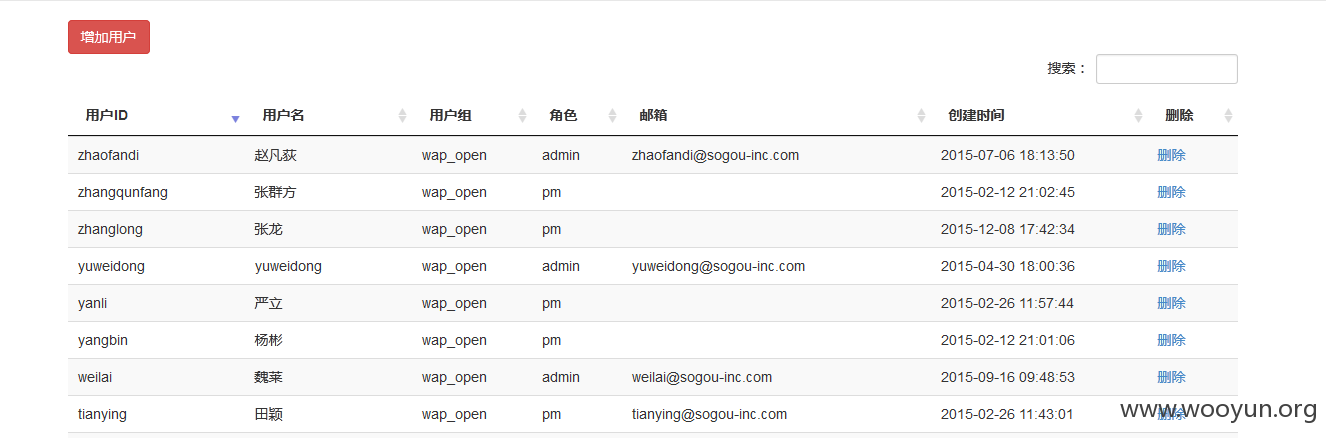The image size is (1326, 438).
Task: Remove weilai via its 删除 link
Action: point(1171,377)
